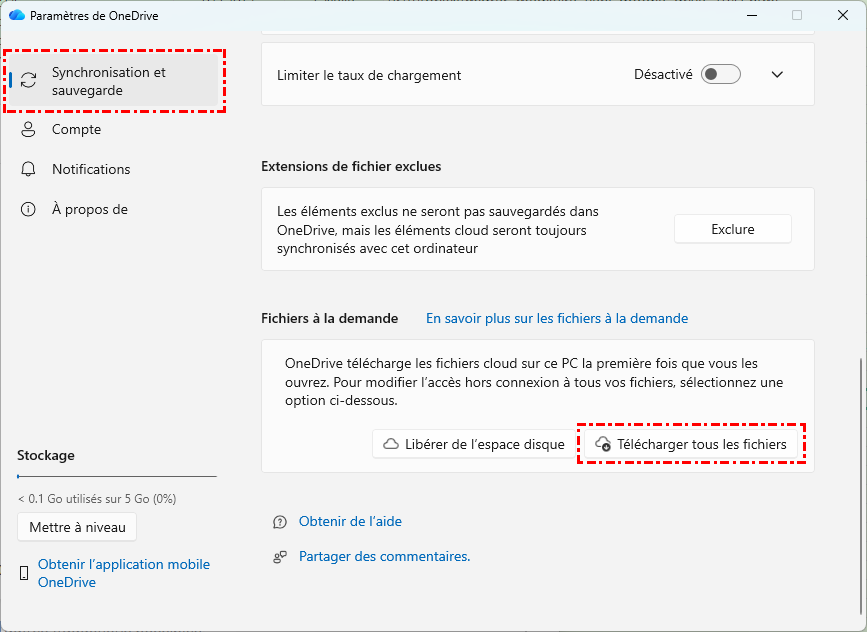The image size is (867, 632).
Task: Open the Compte section
Action: [76, 129]
